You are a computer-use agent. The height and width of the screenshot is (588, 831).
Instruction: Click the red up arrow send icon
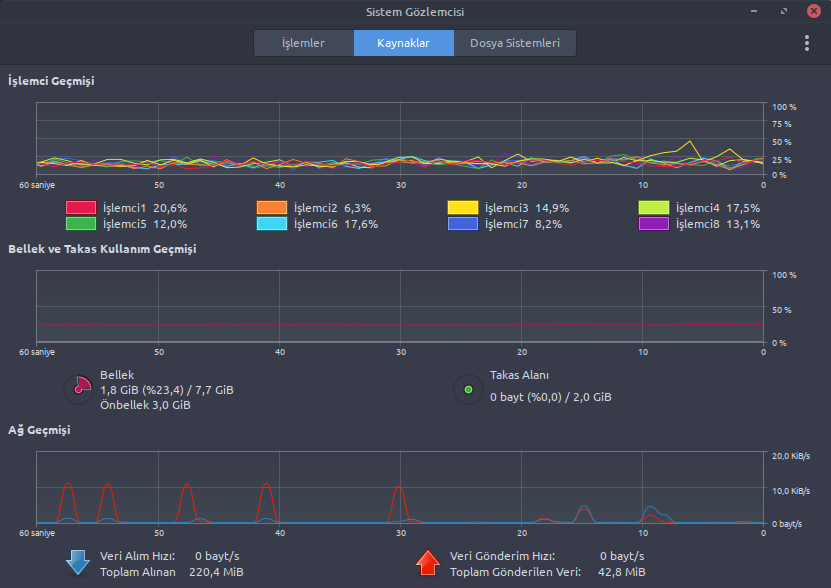428,563
